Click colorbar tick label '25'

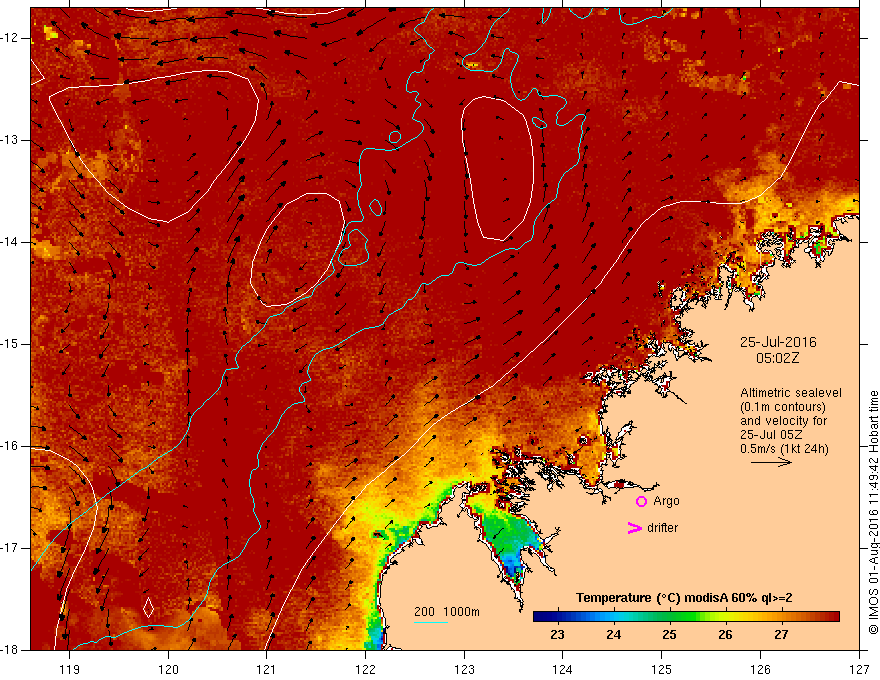click(669, 635)
